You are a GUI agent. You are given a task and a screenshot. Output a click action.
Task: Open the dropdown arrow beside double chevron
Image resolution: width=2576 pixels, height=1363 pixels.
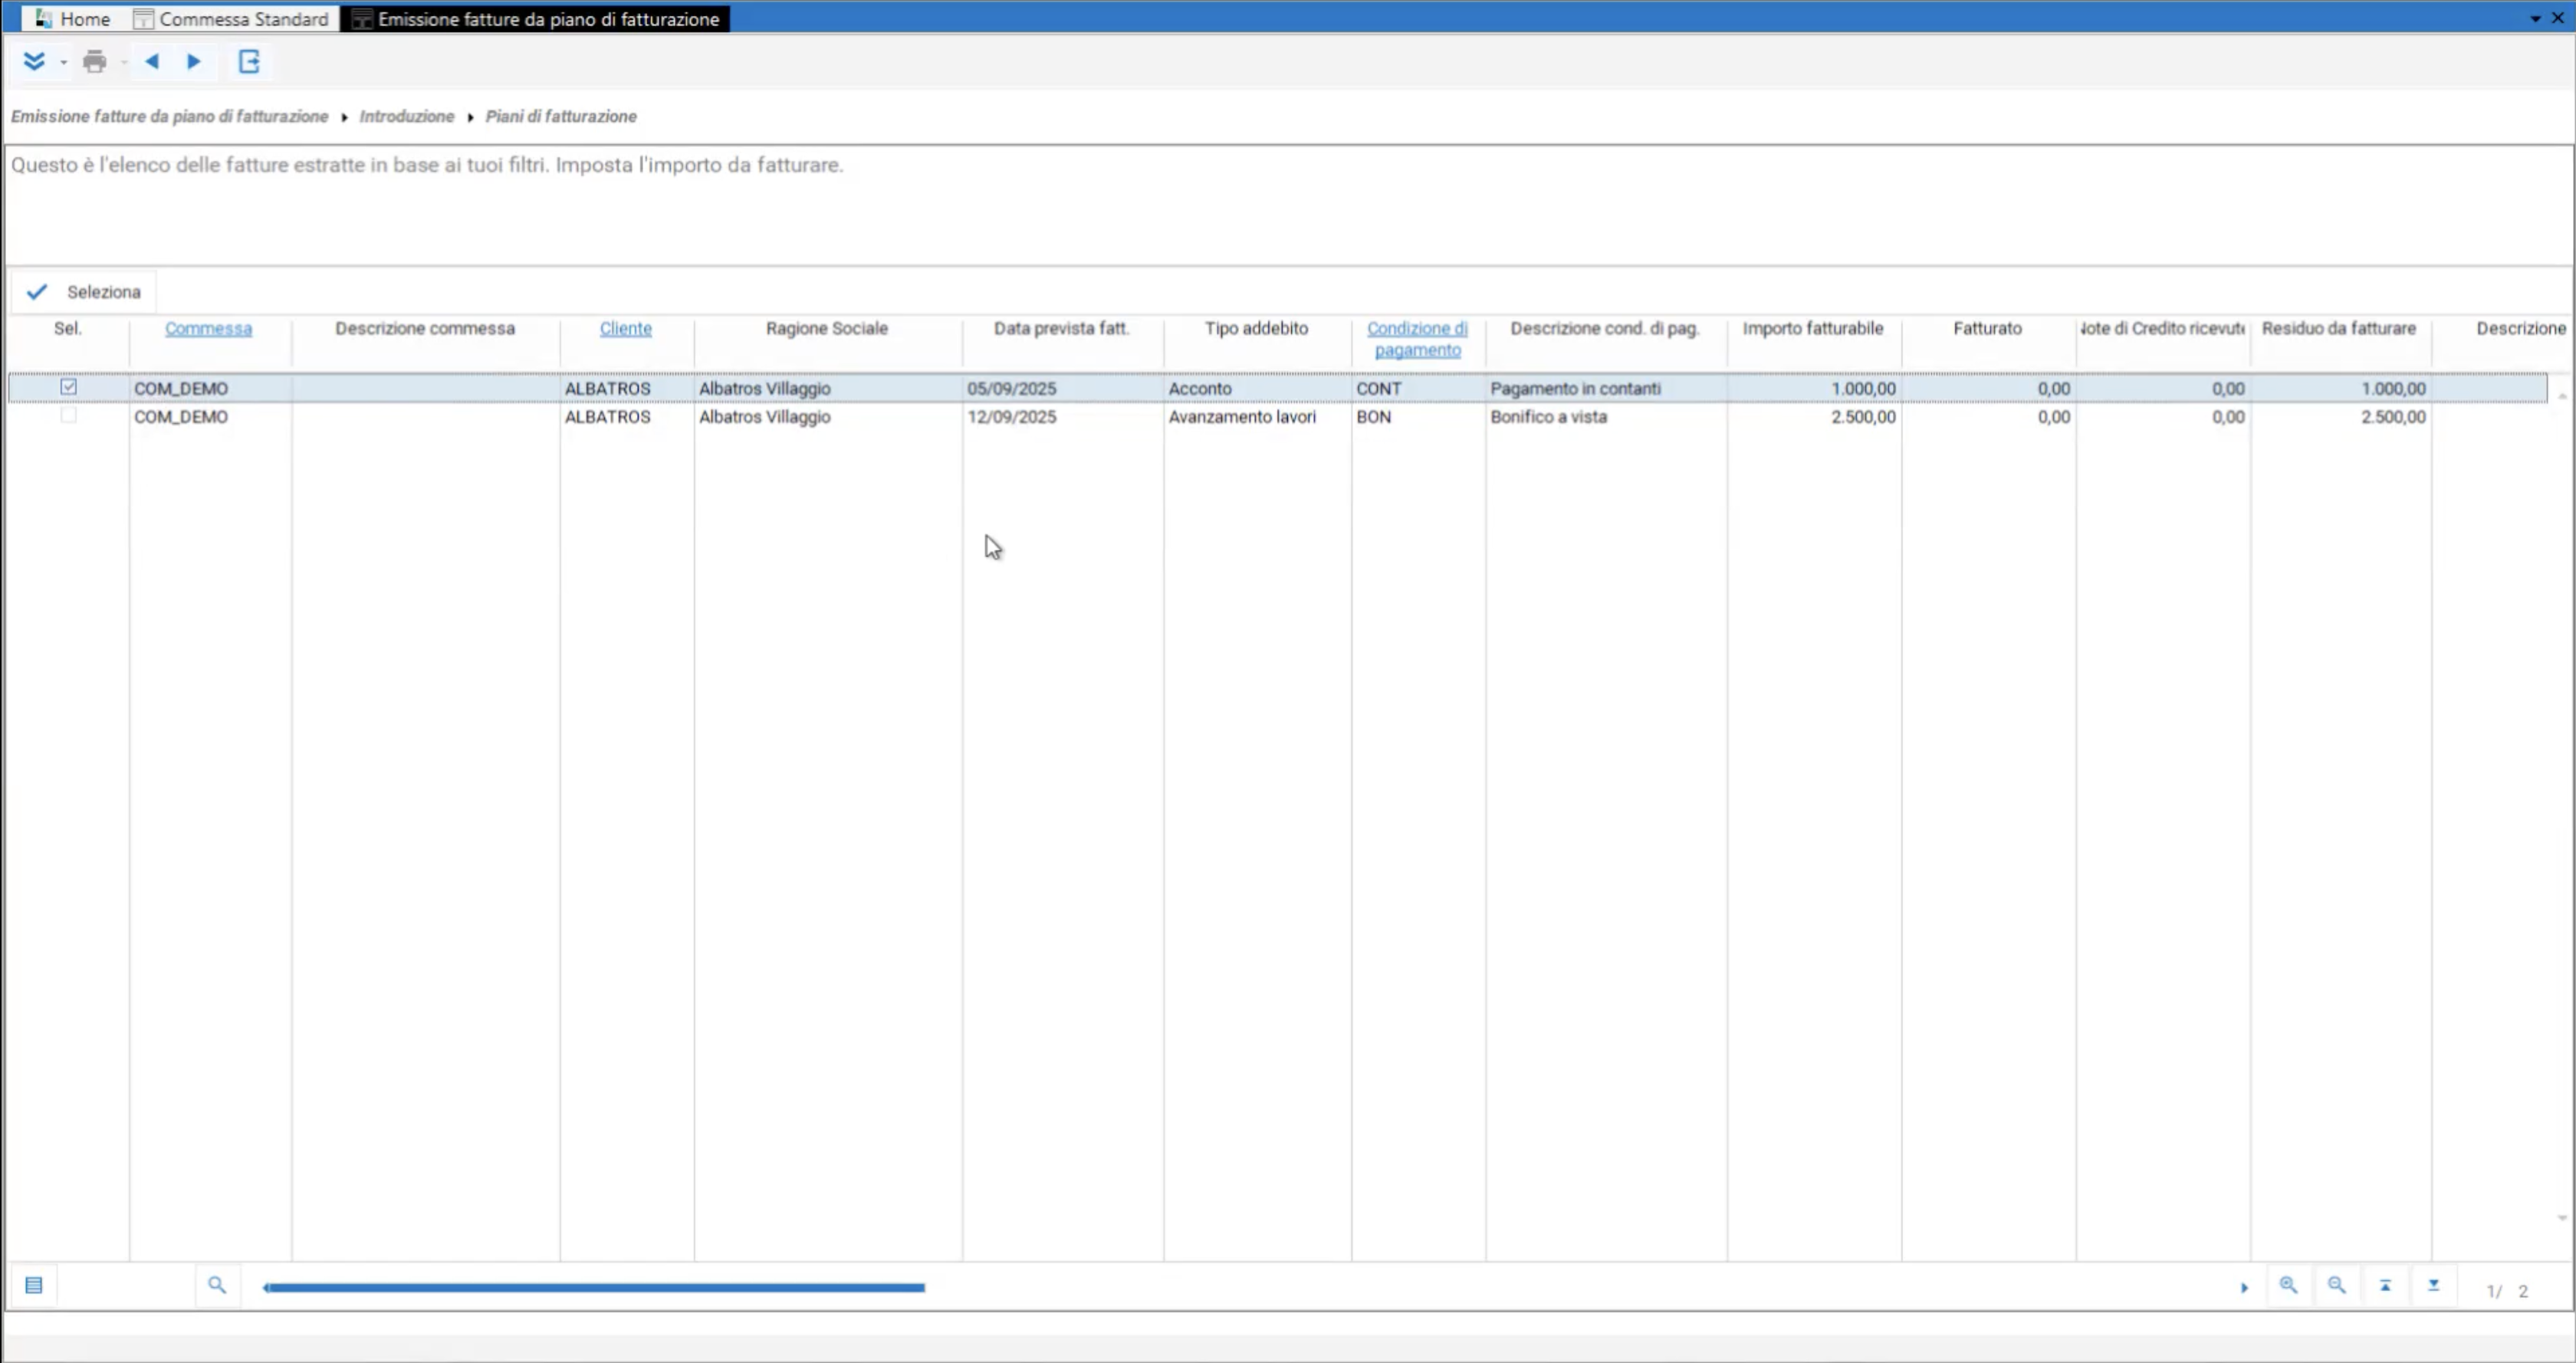click(63, 63)
